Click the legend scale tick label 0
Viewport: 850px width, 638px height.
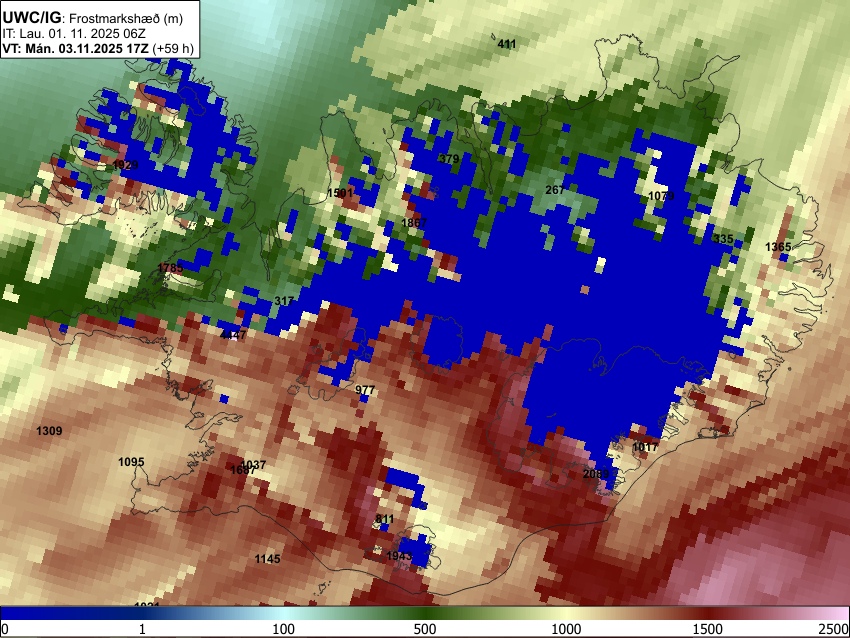[x=5, y=629]
